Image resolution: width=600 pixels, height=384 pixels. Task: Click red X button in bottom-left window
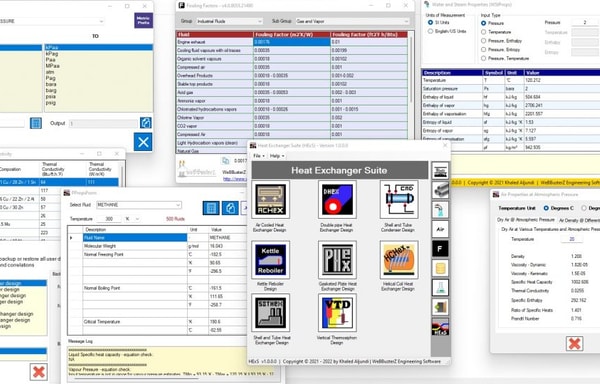pos(39,371)
